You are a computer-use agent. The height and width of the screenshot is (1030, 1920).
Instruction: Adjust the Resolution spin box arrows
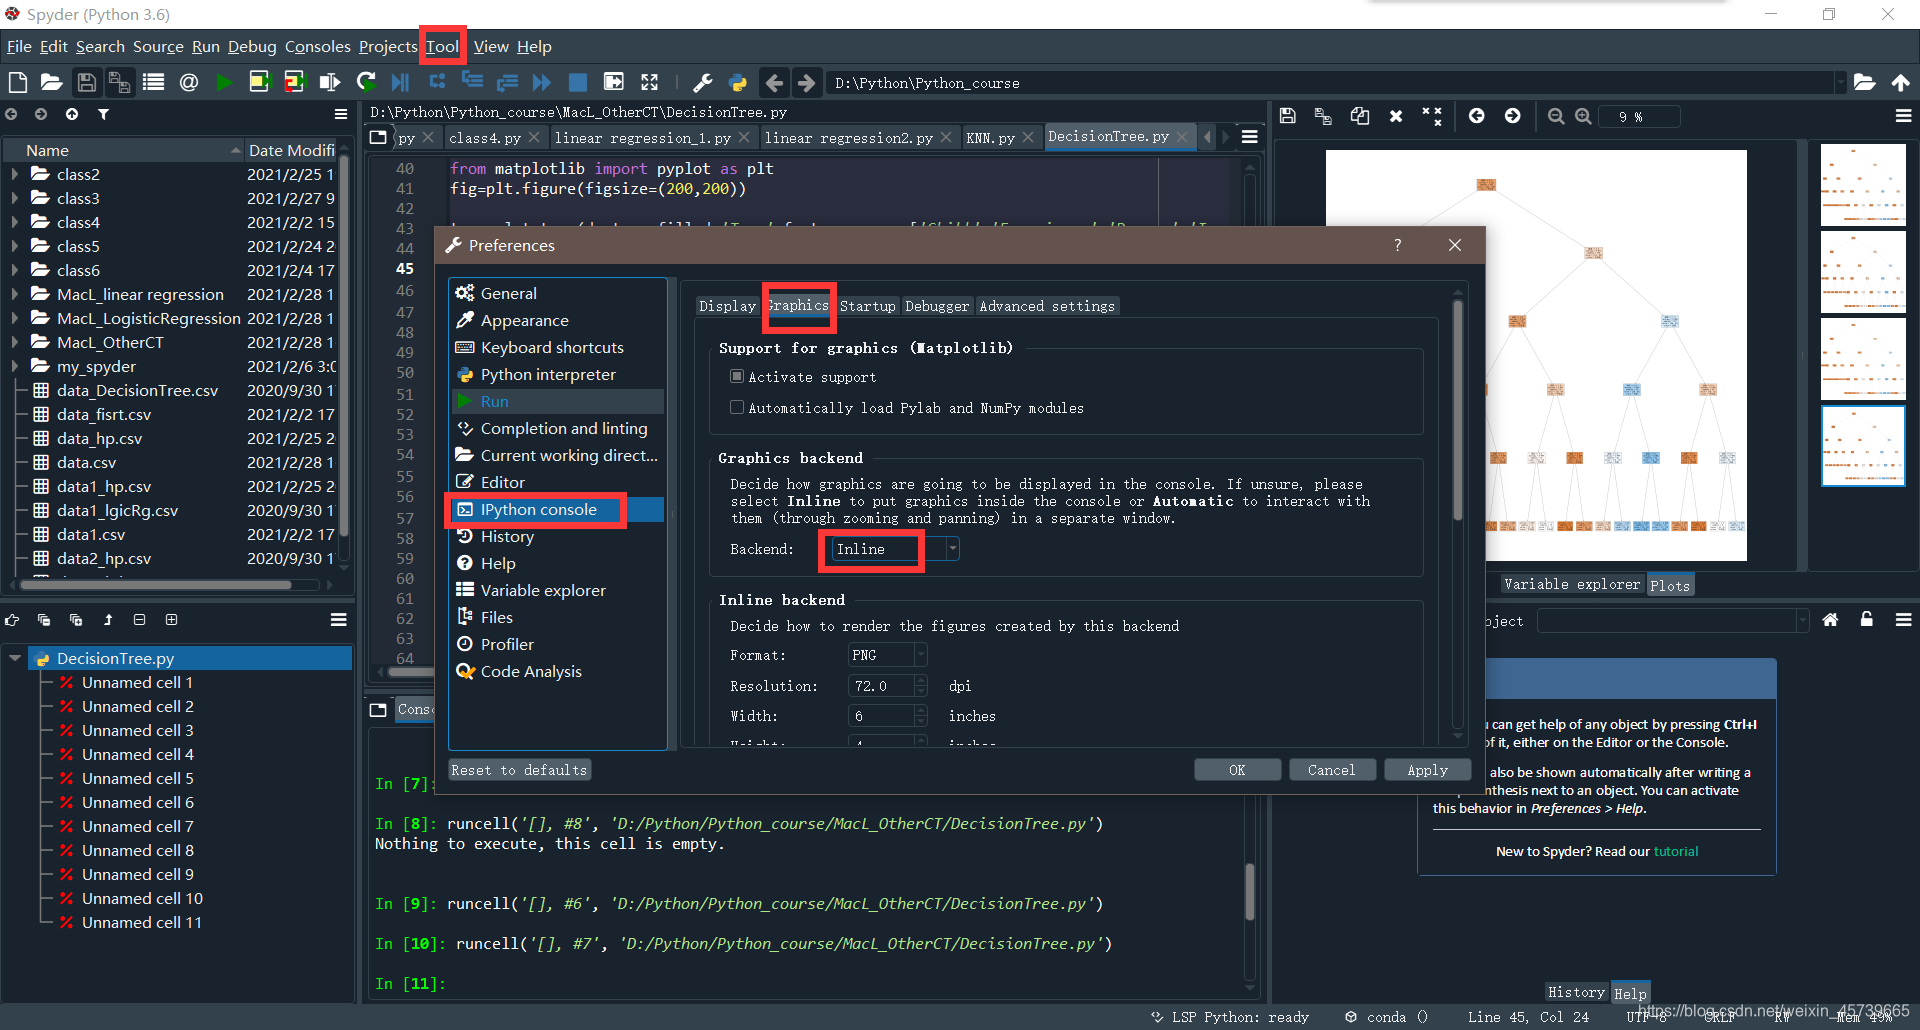click(x=921, y=686)
